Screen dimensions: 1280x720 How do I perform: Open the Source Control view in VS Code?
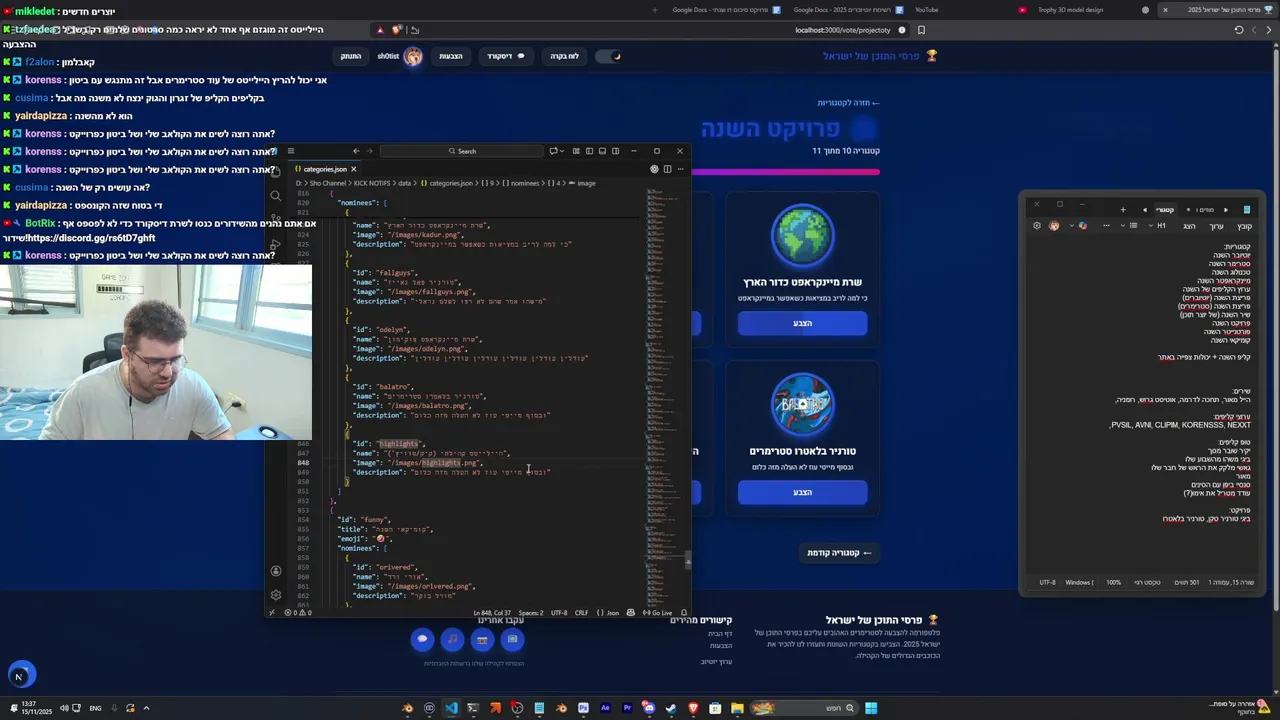(276, 220)
